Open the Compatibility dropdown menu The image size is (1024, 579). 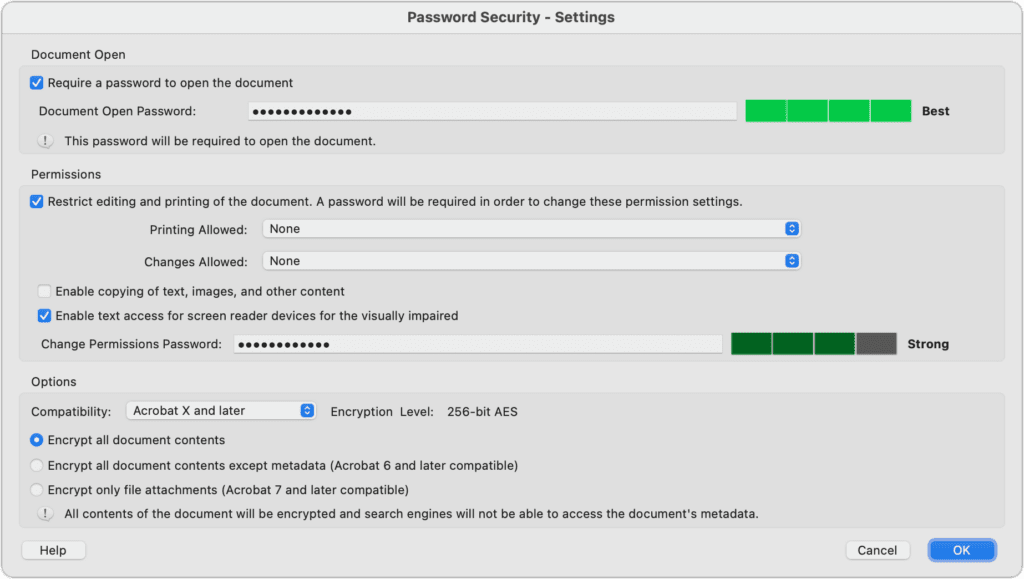[x=221, y=411]
